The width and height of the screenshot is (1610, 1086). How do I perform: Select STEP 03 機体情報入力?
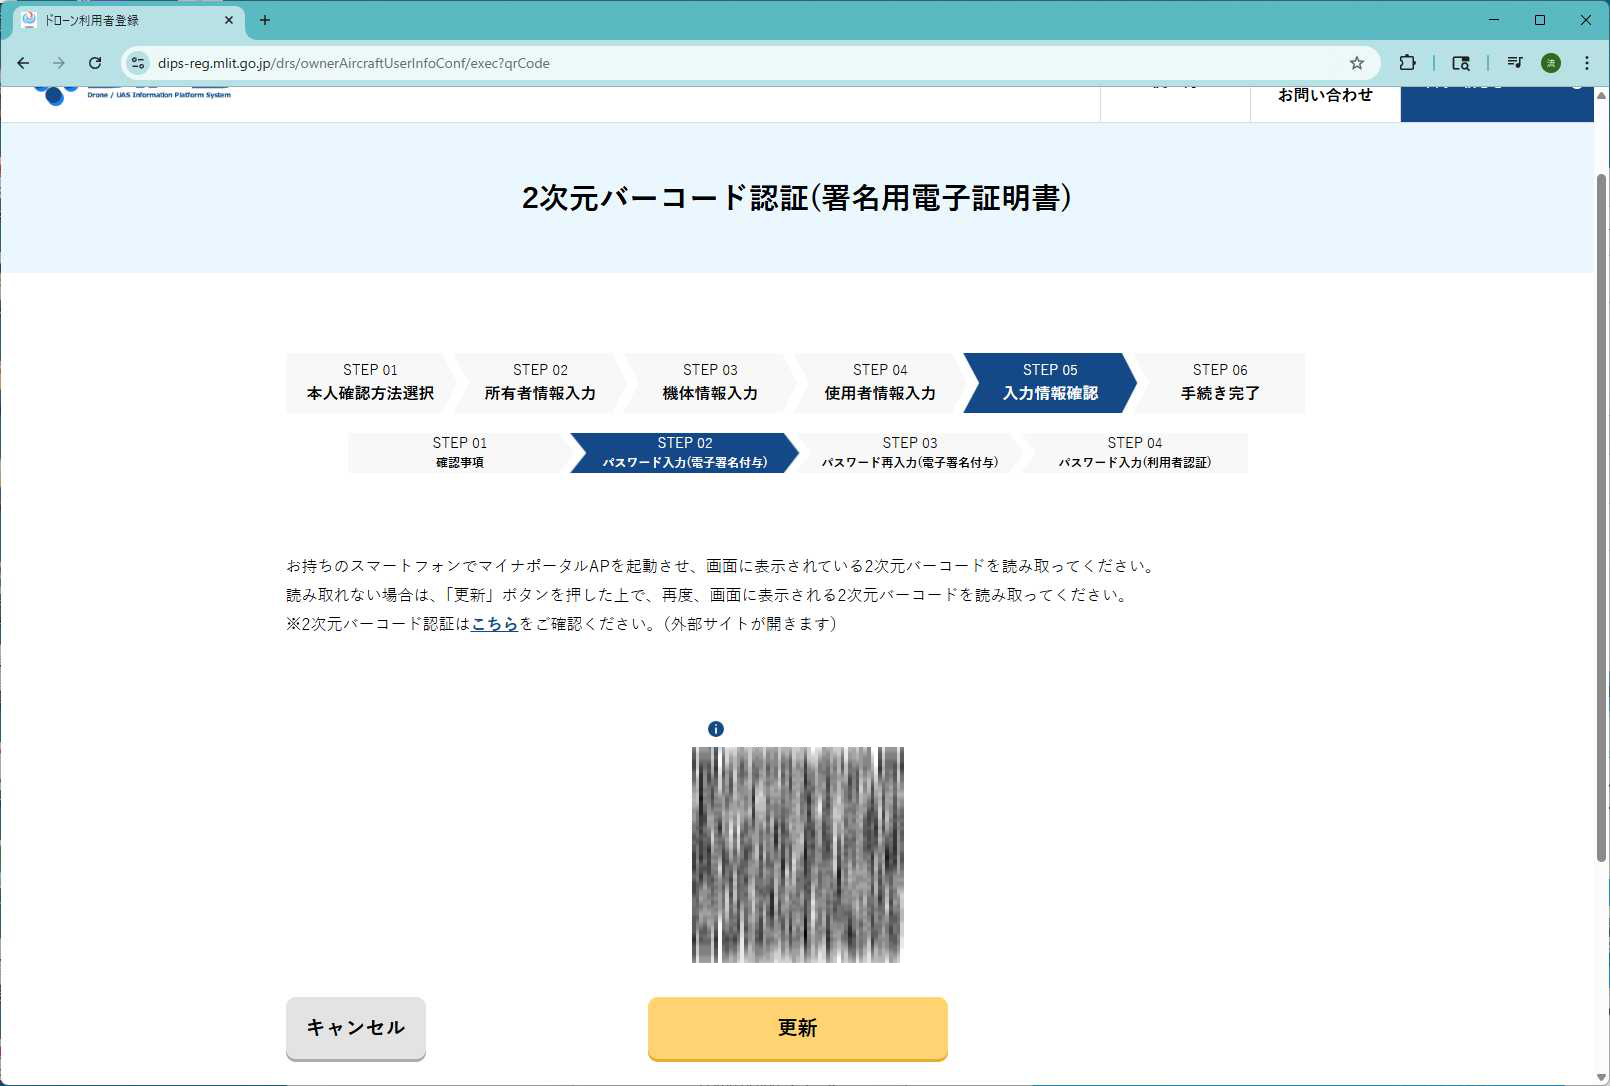coord(711,383)
